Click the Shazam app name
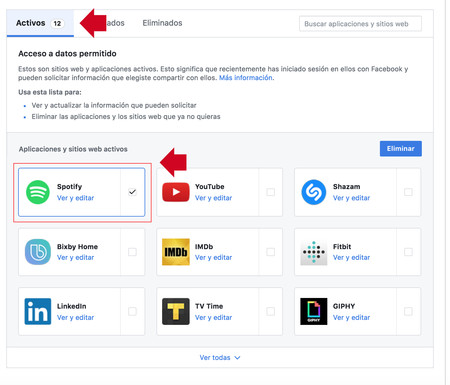450x385 pixels. point(346,187)
